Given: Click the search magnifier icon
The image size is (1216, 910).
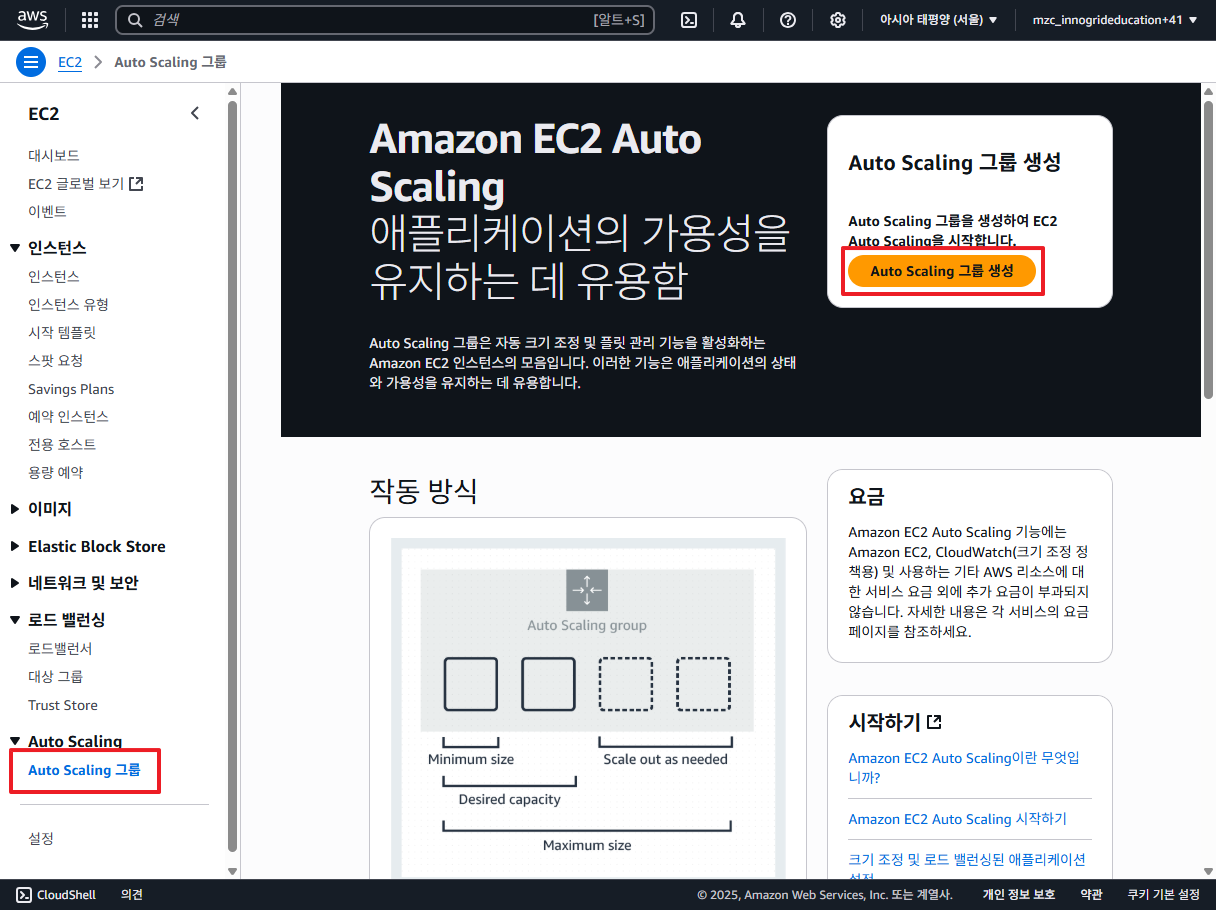Looking at the screenshot, I should pos(135,20).
